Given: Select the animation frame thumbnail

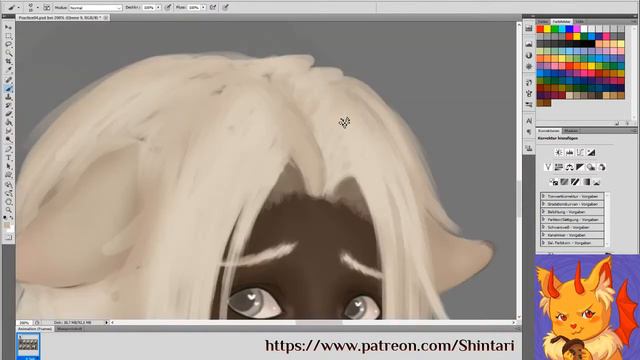Looking at the screenshot, I should 28,345.
